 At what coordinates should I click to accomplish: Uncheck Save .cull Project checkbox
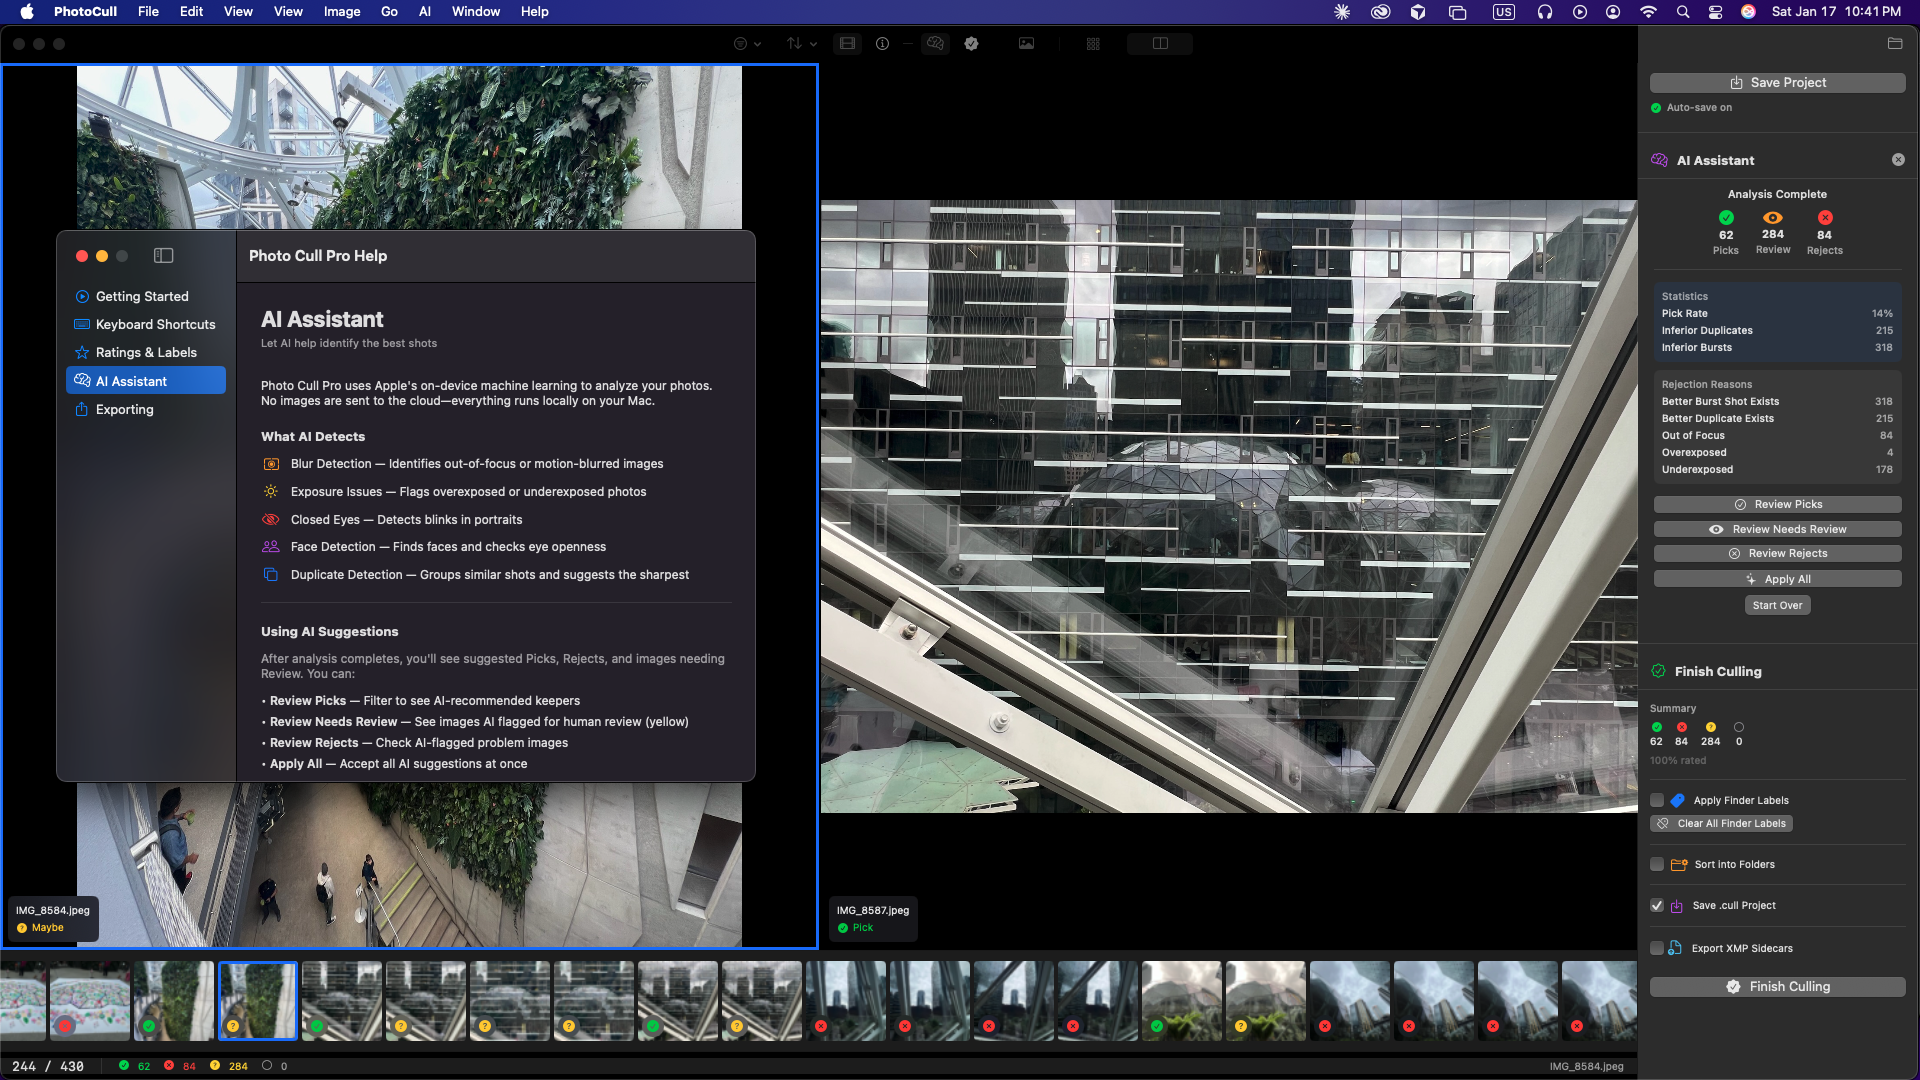[1657, 905]
